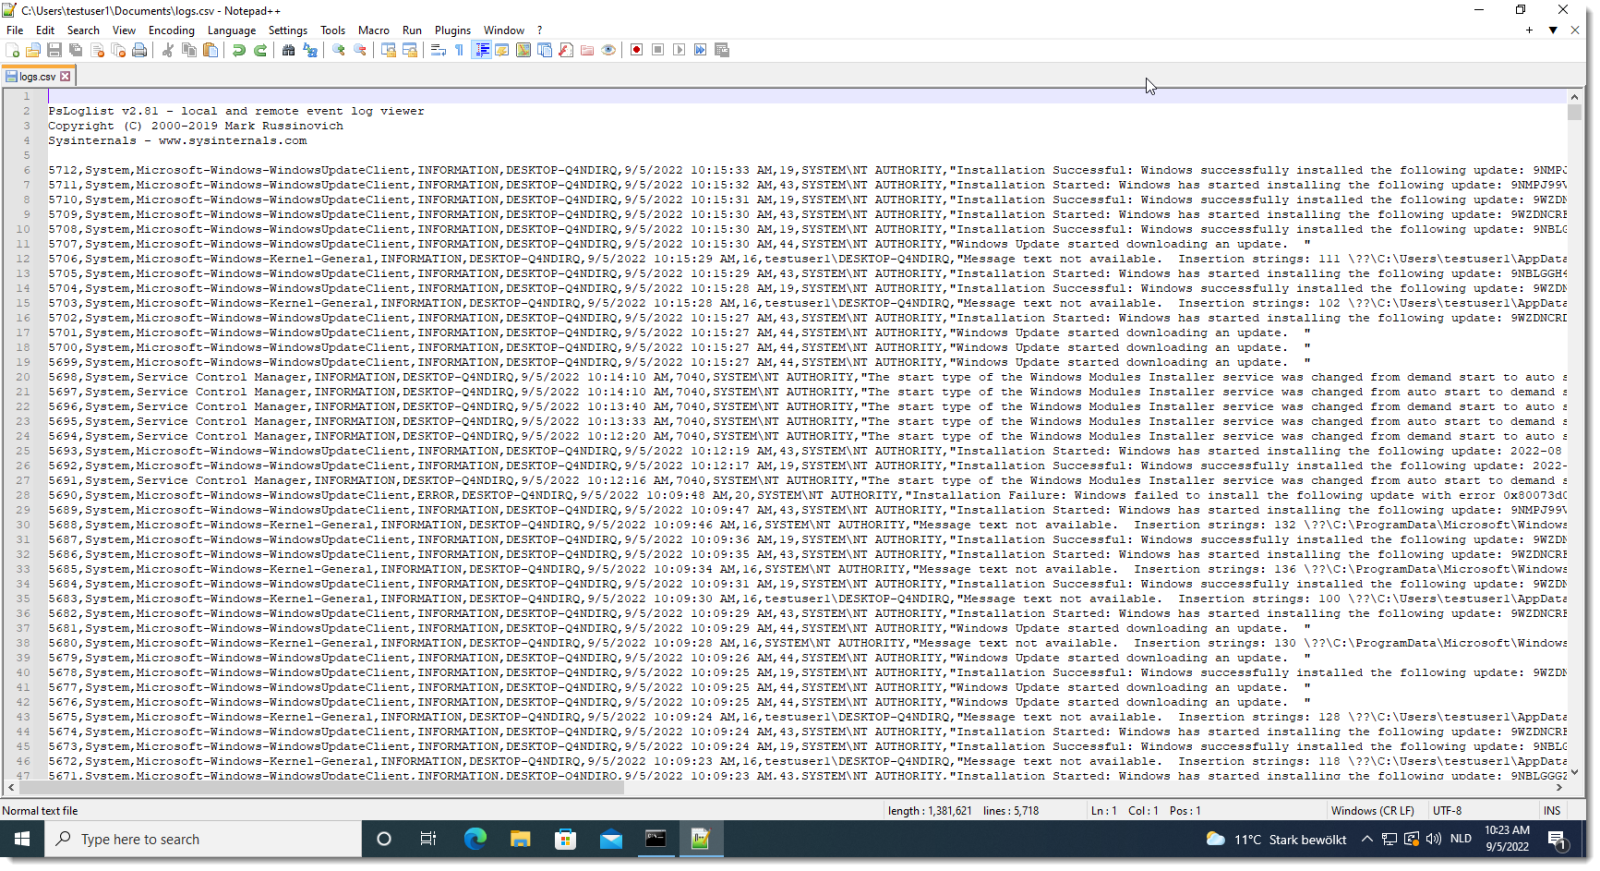Open the Document Map panel icon
The width and height of the screenshot is (1600, 871).
coord(523,50)
